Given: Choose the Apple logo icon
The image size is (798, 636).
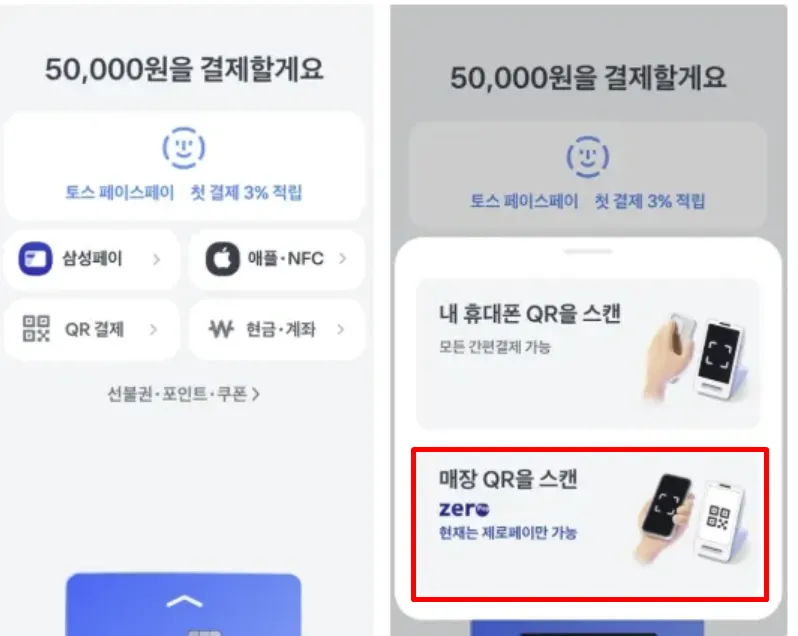Looking at the screenshot, I should click(222, 258).
